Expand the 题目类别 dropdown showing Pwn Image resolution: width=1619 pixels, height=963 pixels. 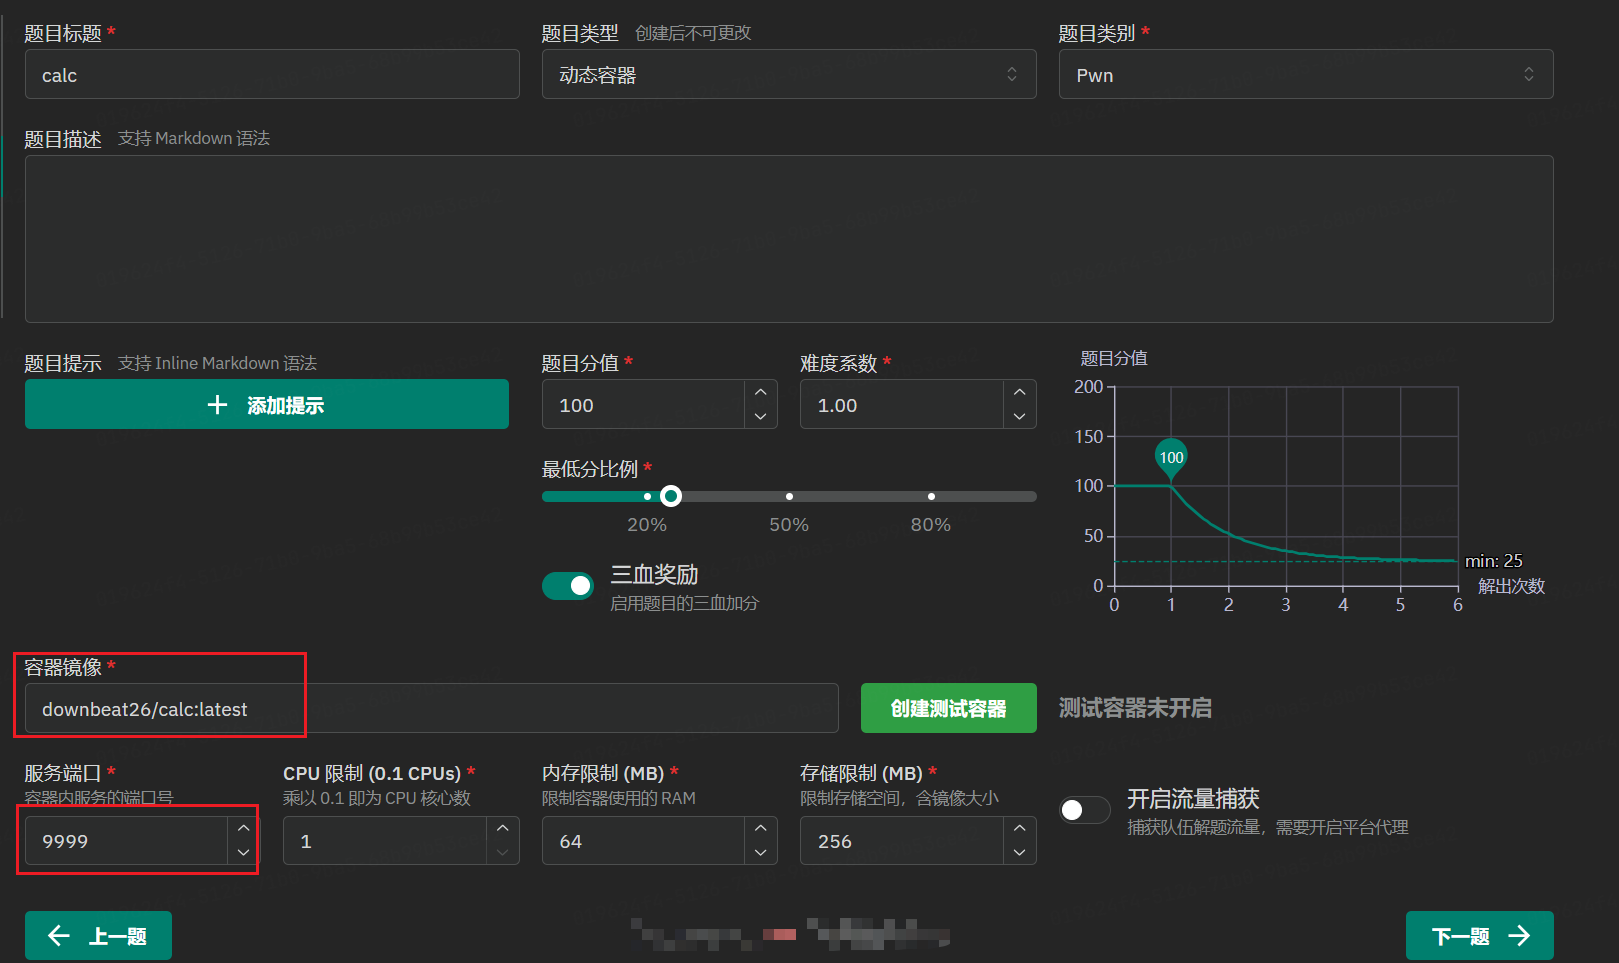(1305, 75)
